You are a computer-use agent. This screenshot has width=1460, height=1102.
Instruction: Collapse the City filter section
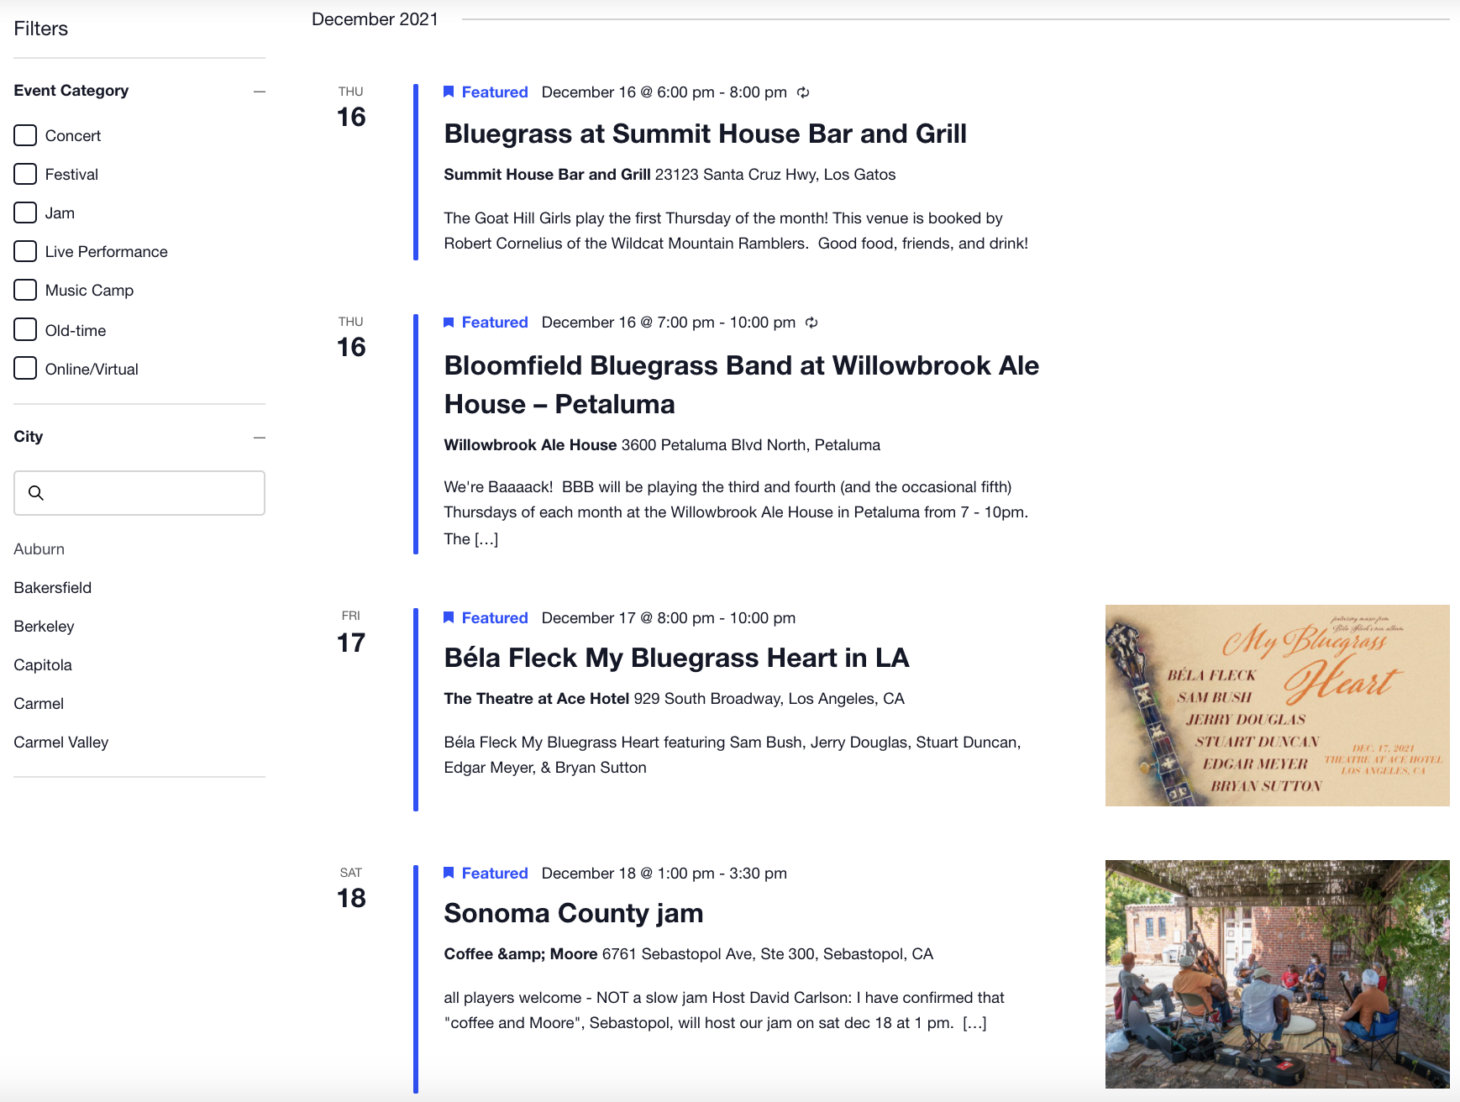pyautogui.click(x=259, y=437)
